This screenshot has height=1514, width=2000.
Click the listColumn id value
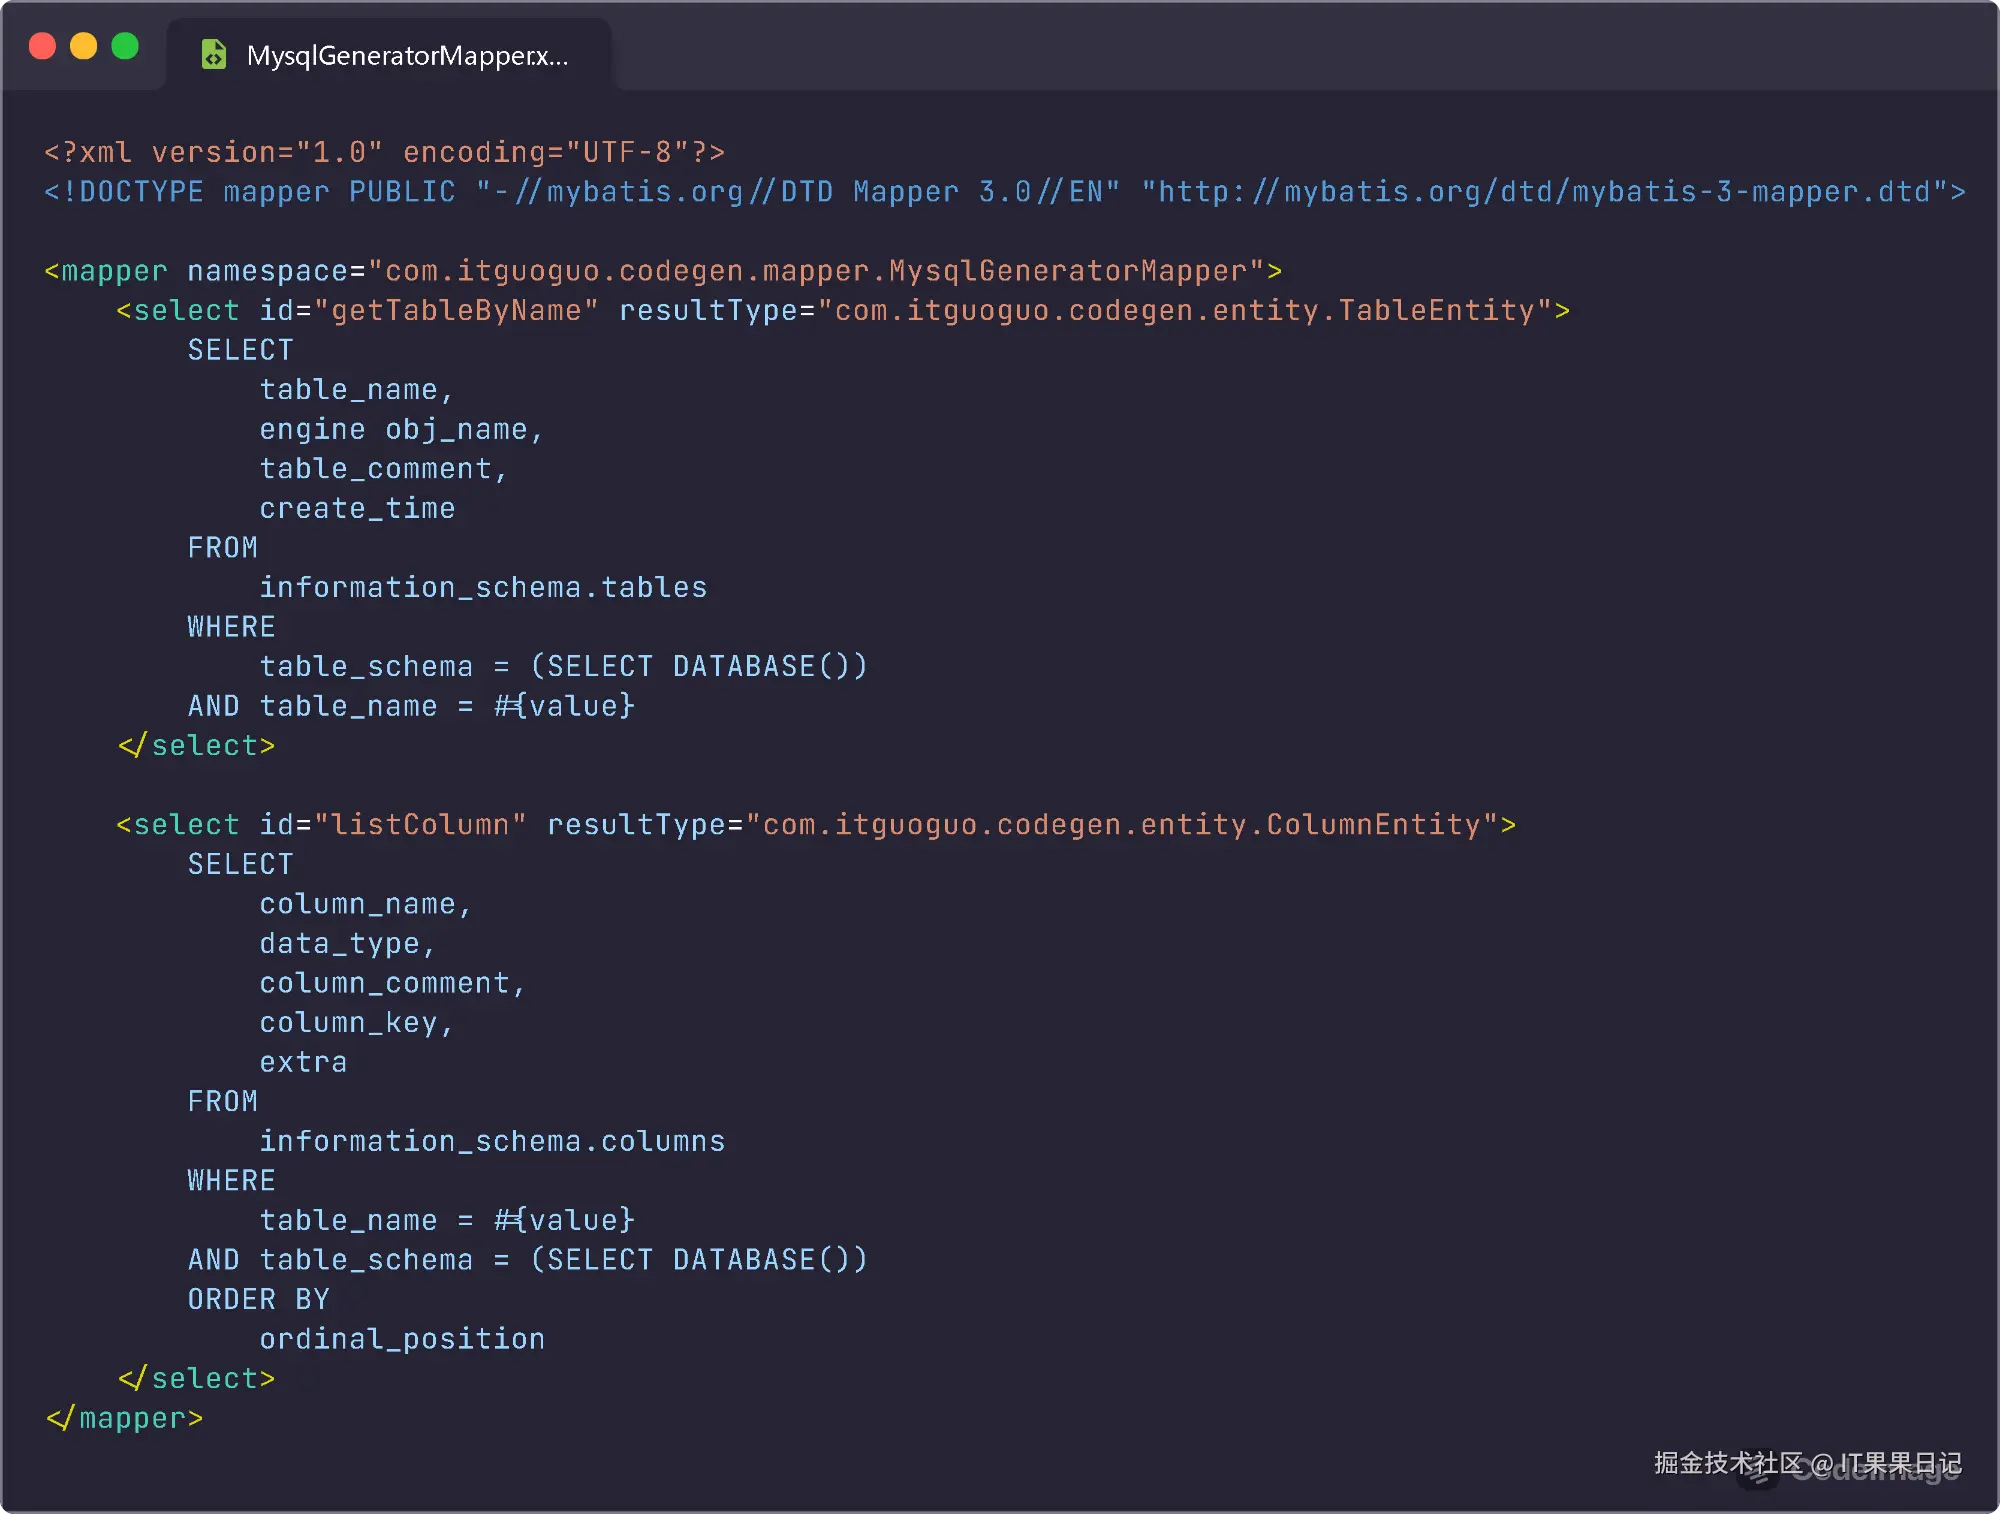pos(420,825)
